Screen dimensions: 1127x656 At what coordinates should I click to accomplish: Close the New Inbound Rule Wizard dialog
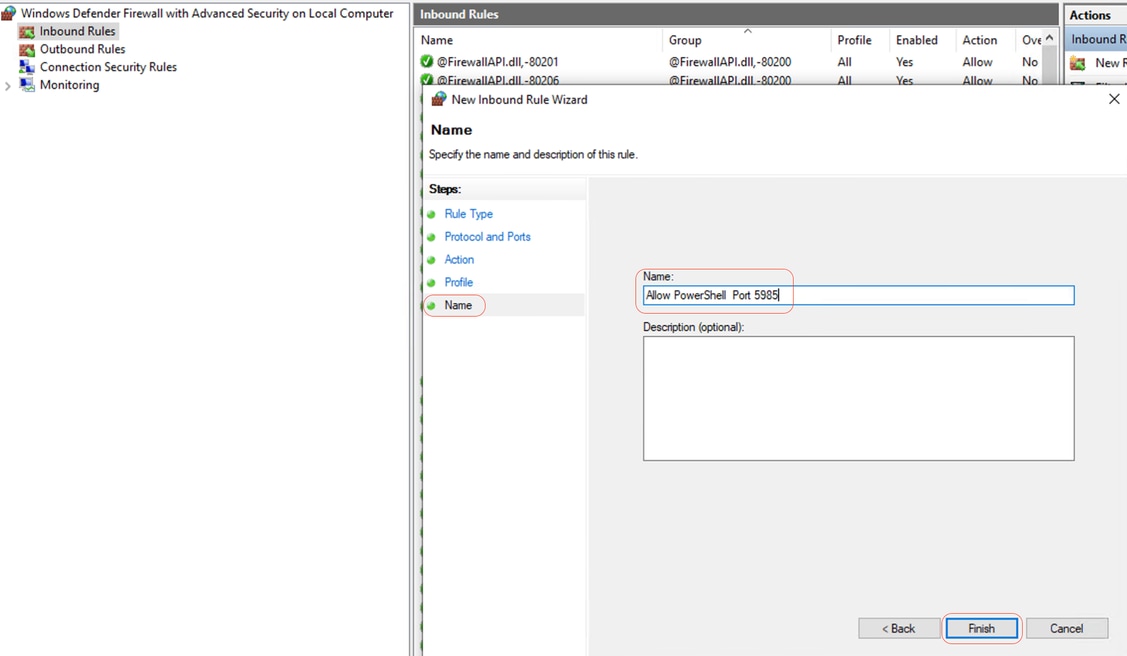[x=1114, y=99]
